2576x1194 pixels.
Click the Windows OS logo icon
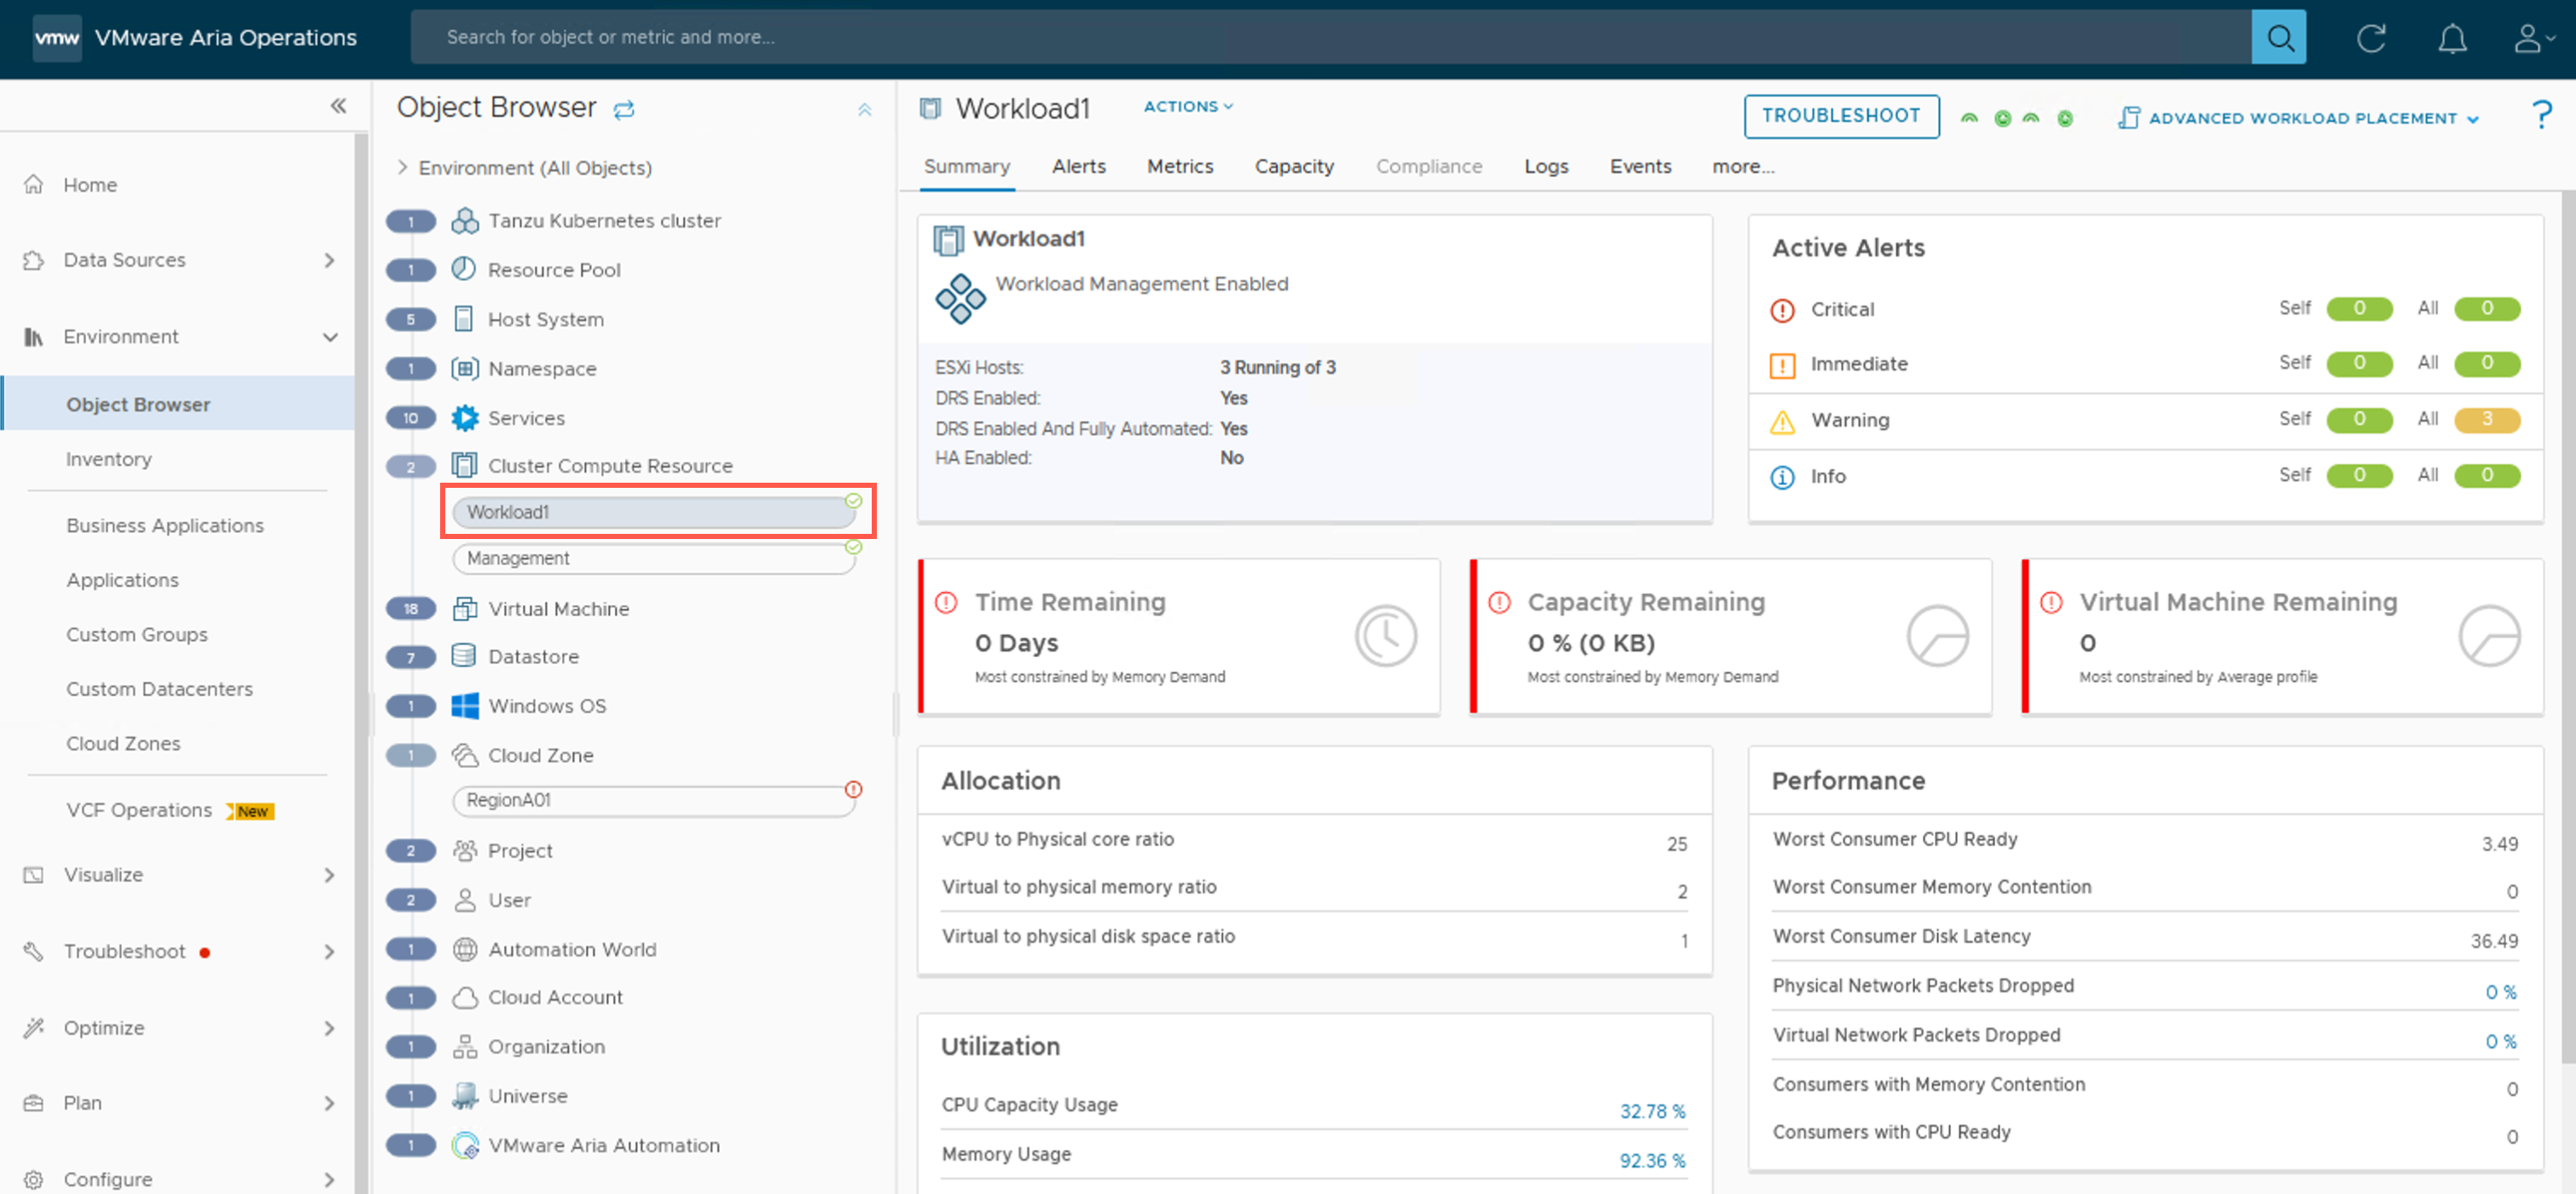(x=464, y=706)
